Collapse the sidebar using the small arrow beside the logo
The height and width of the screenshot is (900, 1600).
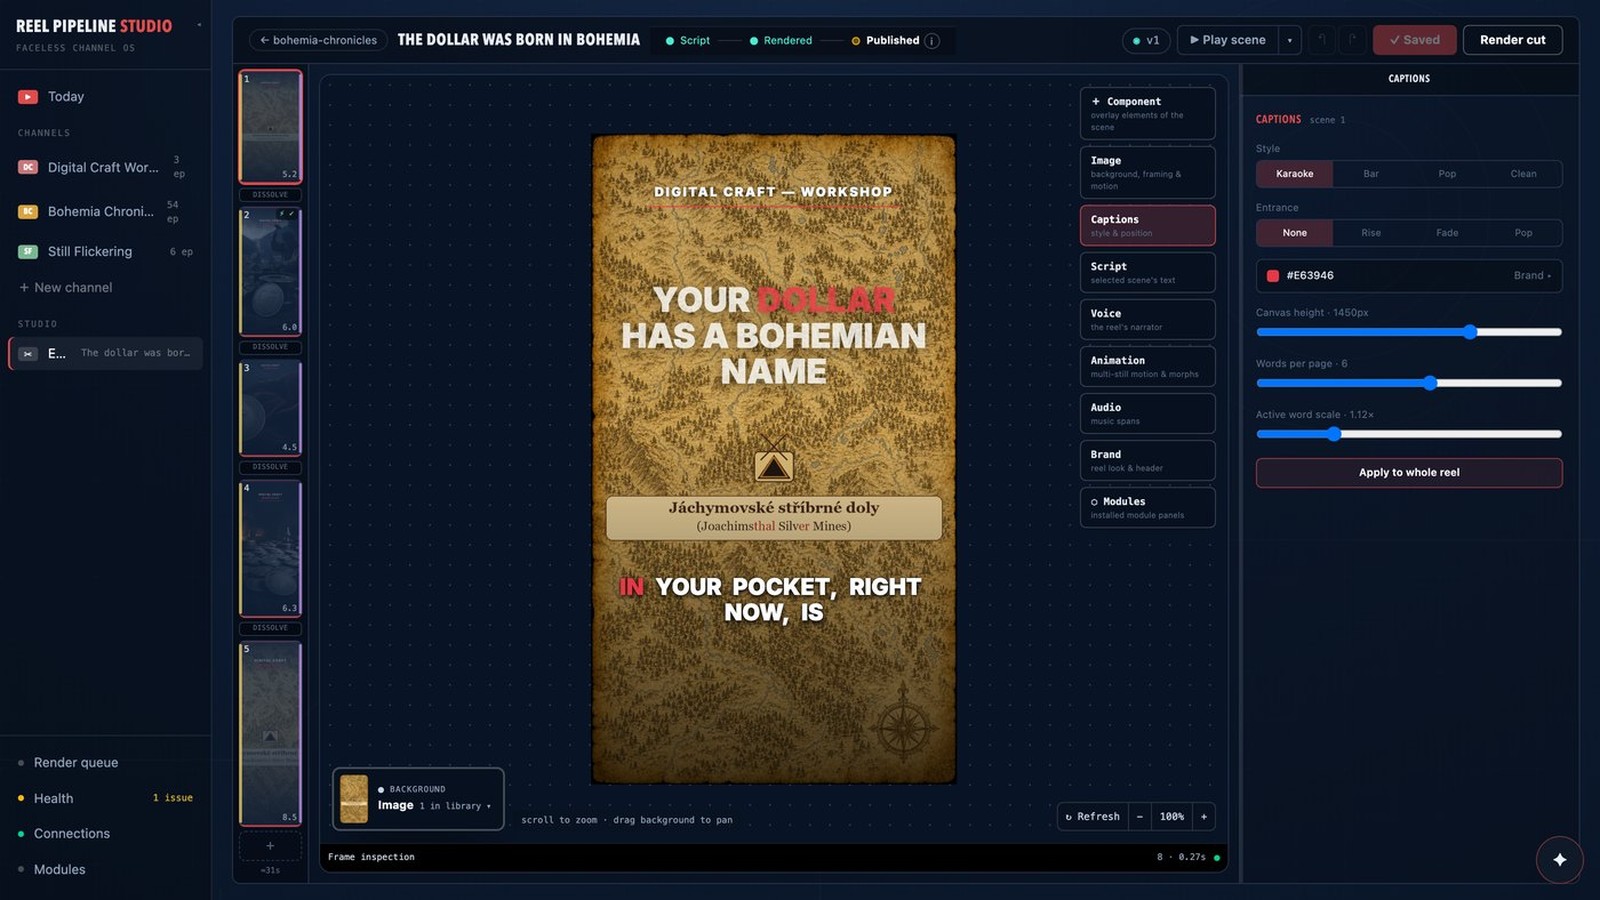[x=199, y=25]
